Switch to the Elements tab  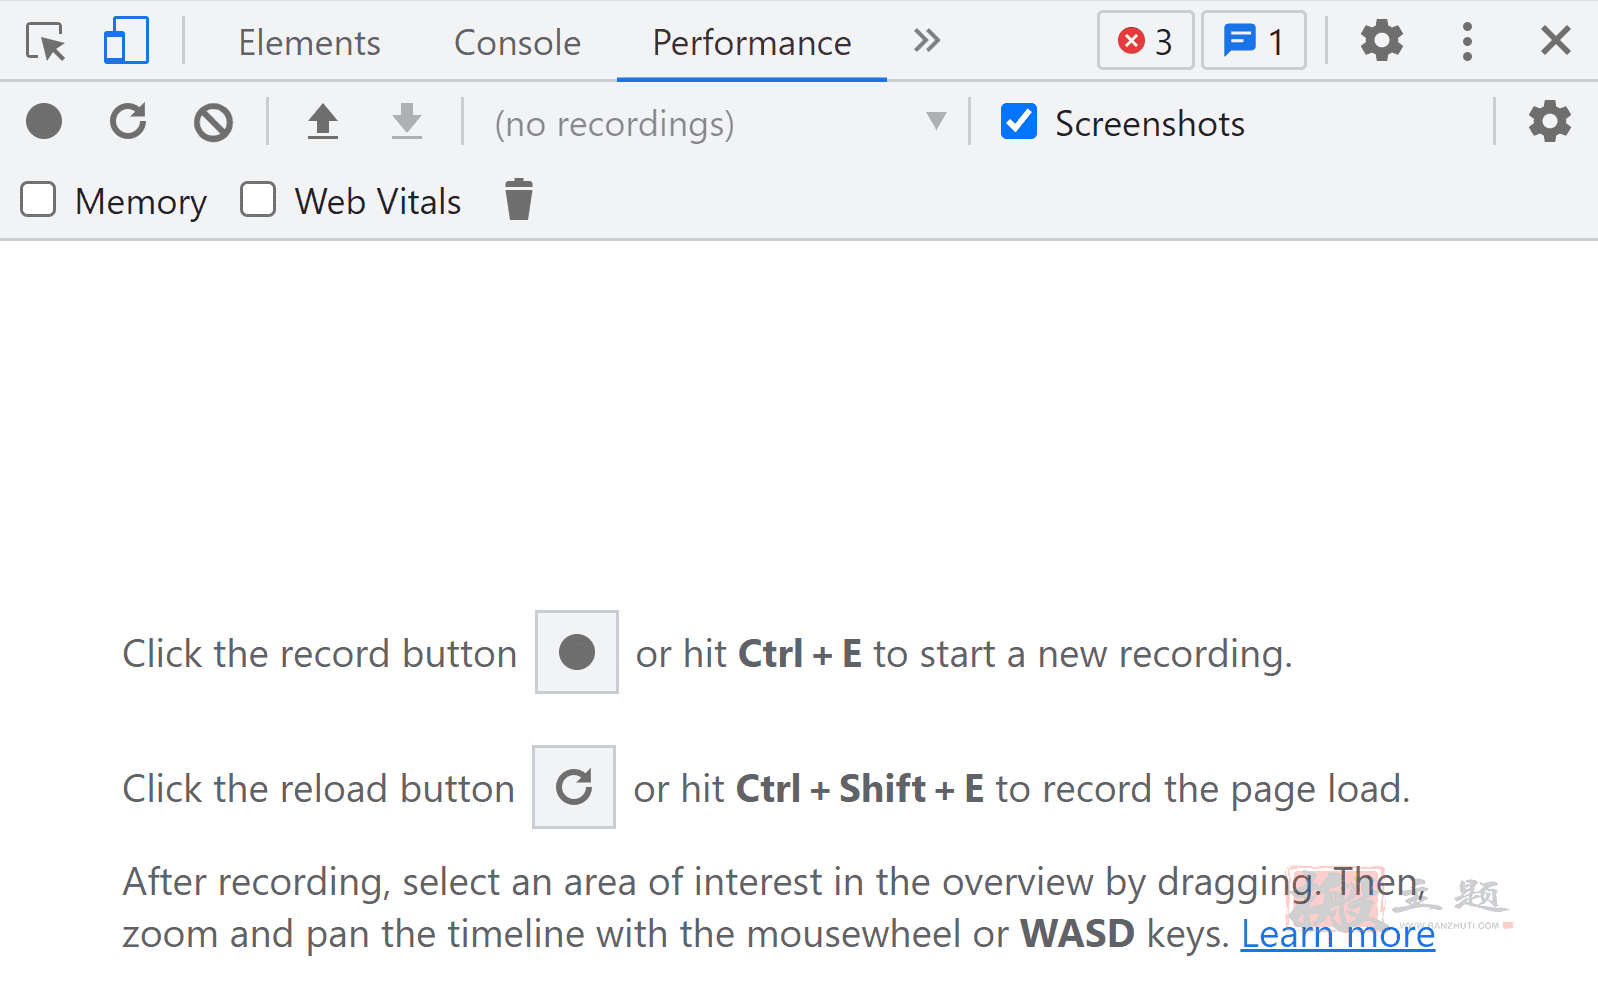pos(309,42)
